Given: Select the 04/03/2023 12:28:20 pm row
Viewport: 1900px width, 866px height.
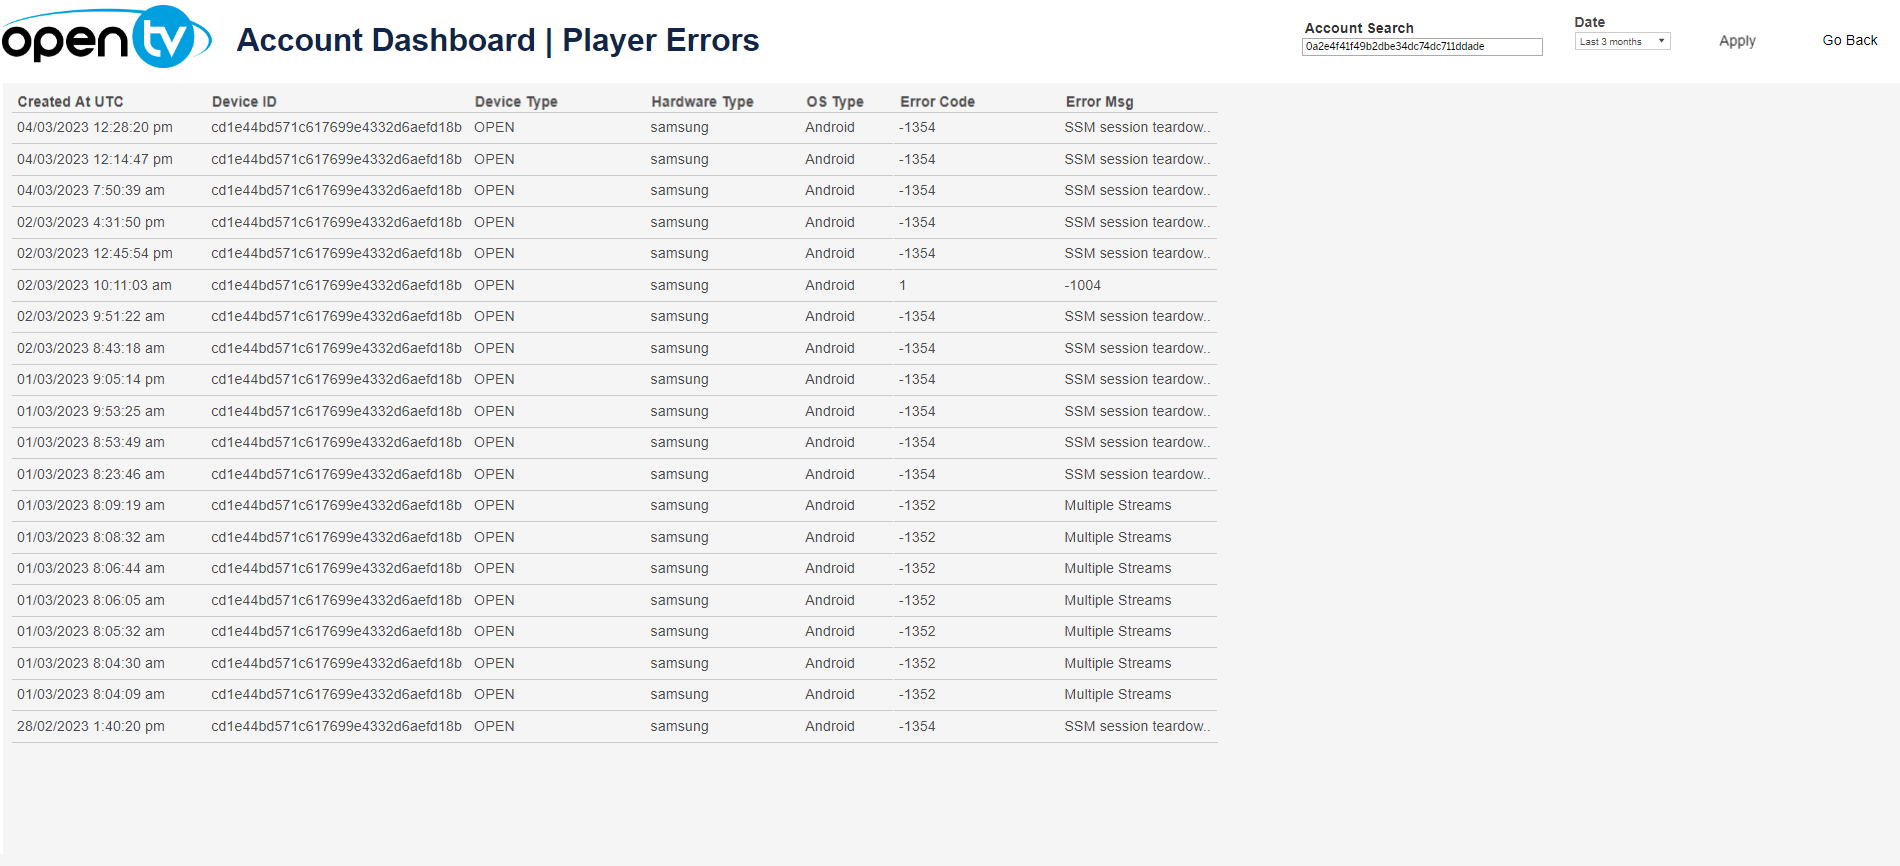Looking at the screenshot, I should click(x=95, y=128).
